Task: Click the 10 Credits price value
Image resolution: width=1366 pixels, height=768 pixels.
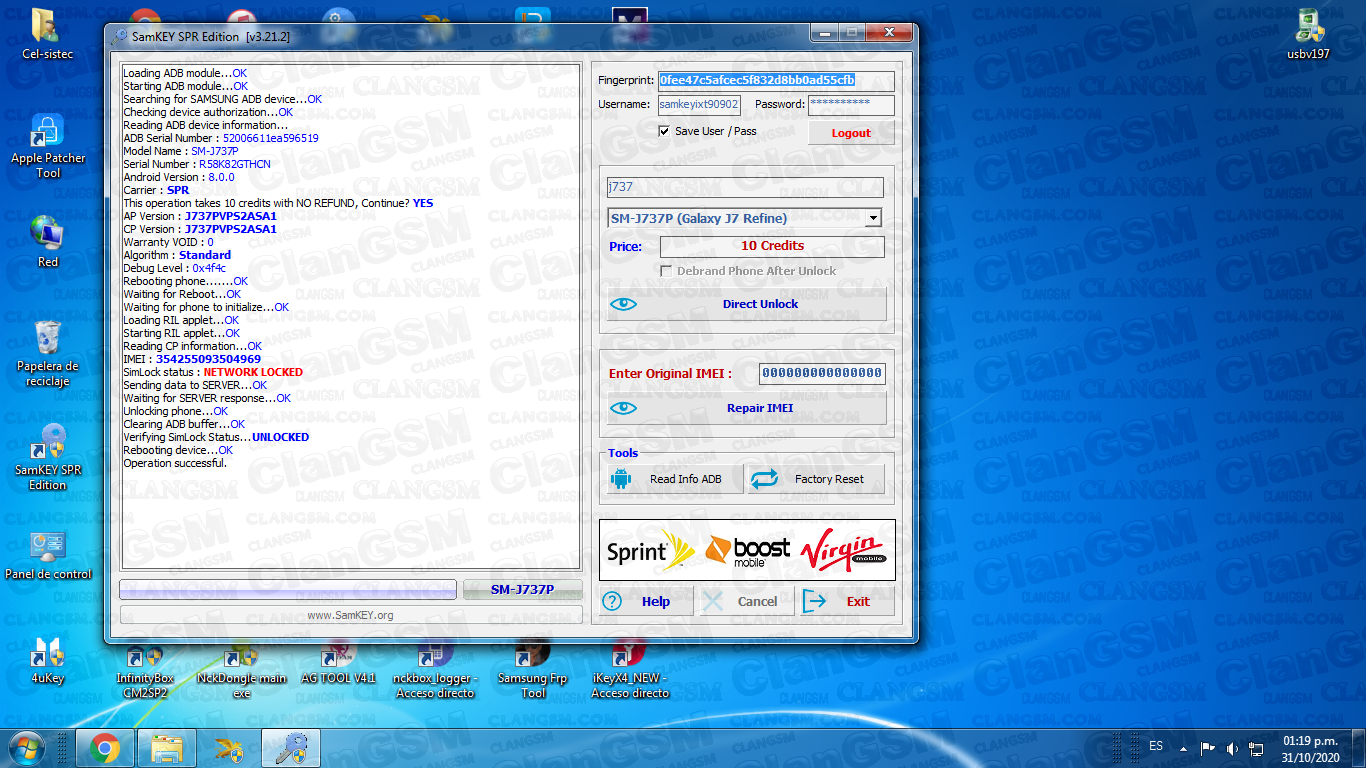Action: pyautogui.click(x=772, y=246)
